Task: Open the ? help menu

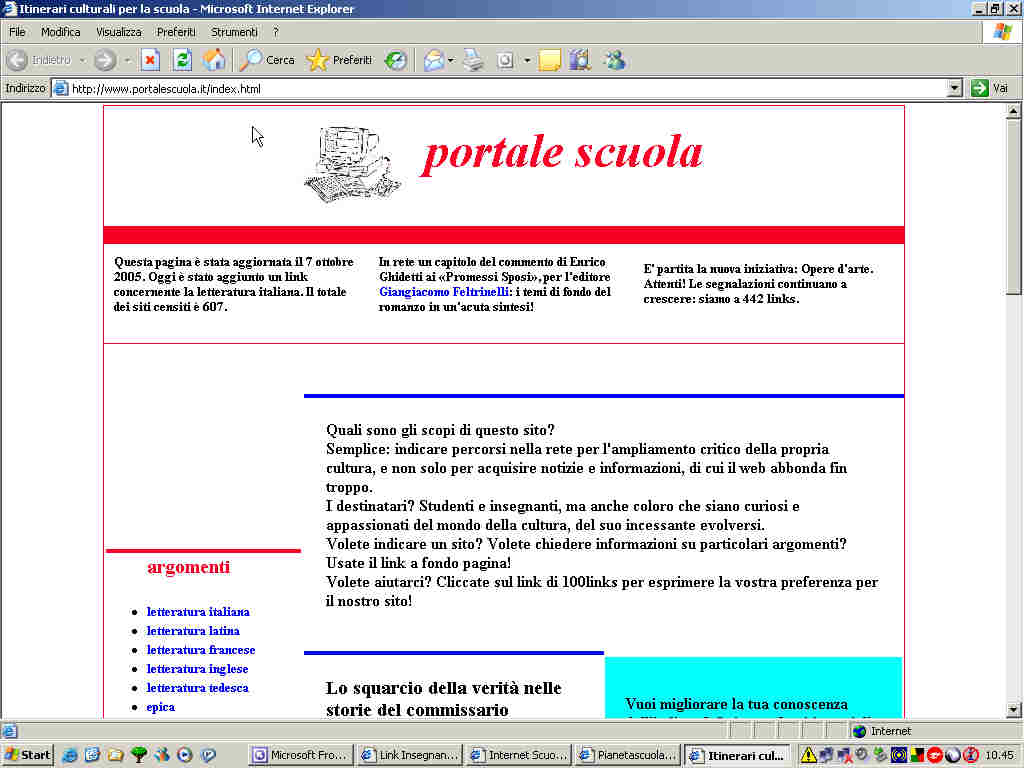Action: point(276,32)
